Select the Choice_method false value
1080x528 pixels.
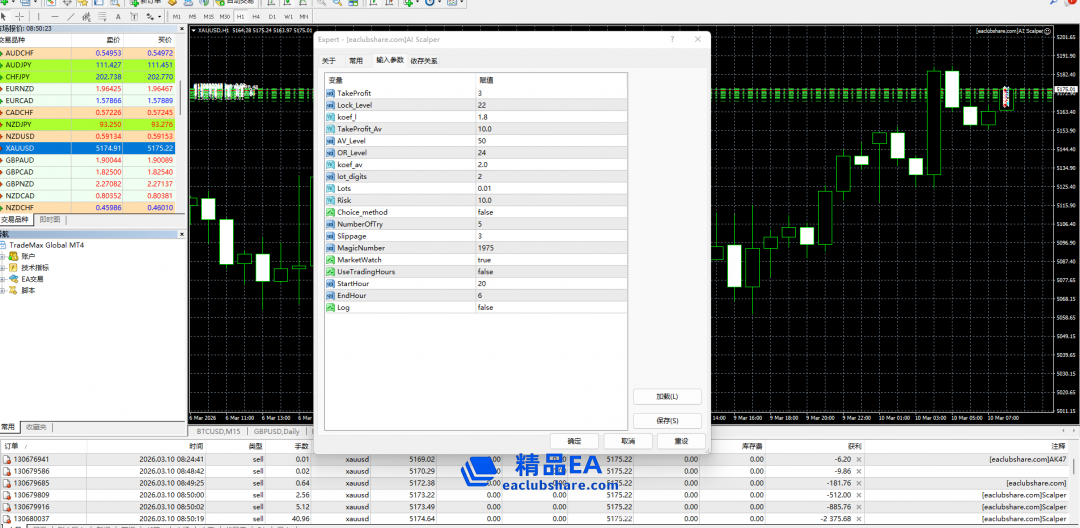pos(485,212)
